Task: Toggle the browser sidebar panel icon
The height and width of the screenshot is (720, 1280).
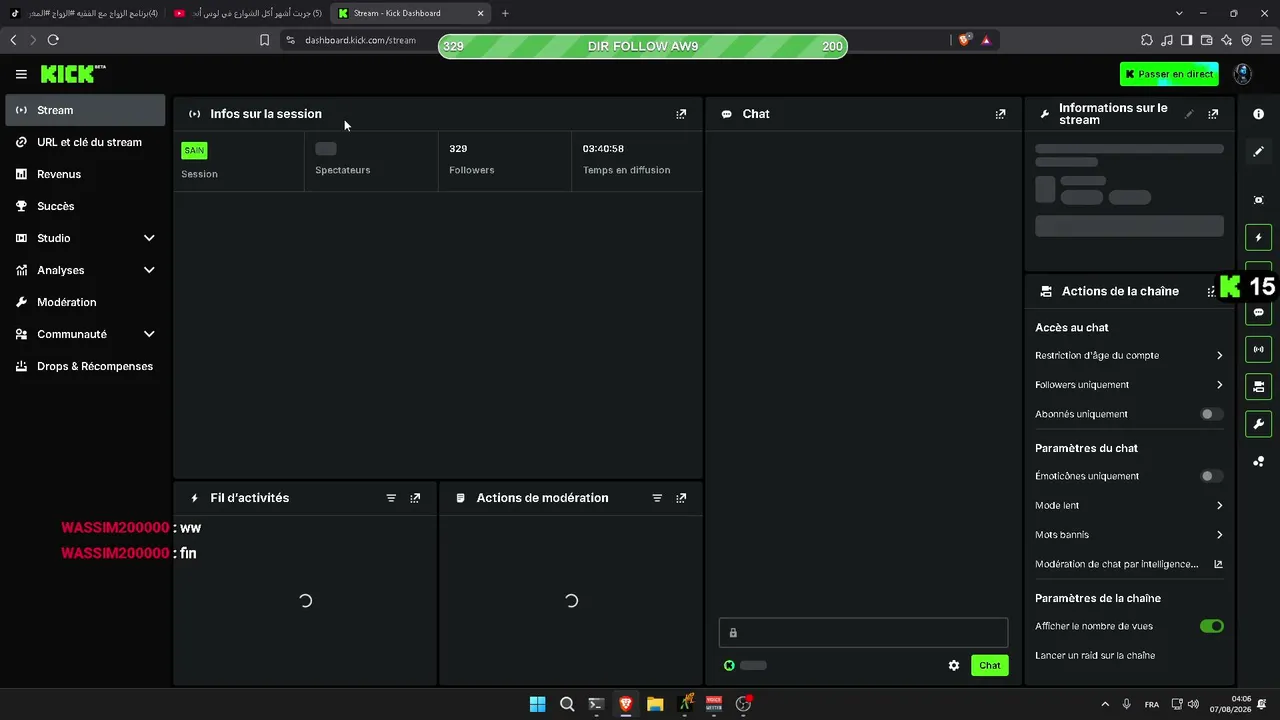Action: [1186, 40]
